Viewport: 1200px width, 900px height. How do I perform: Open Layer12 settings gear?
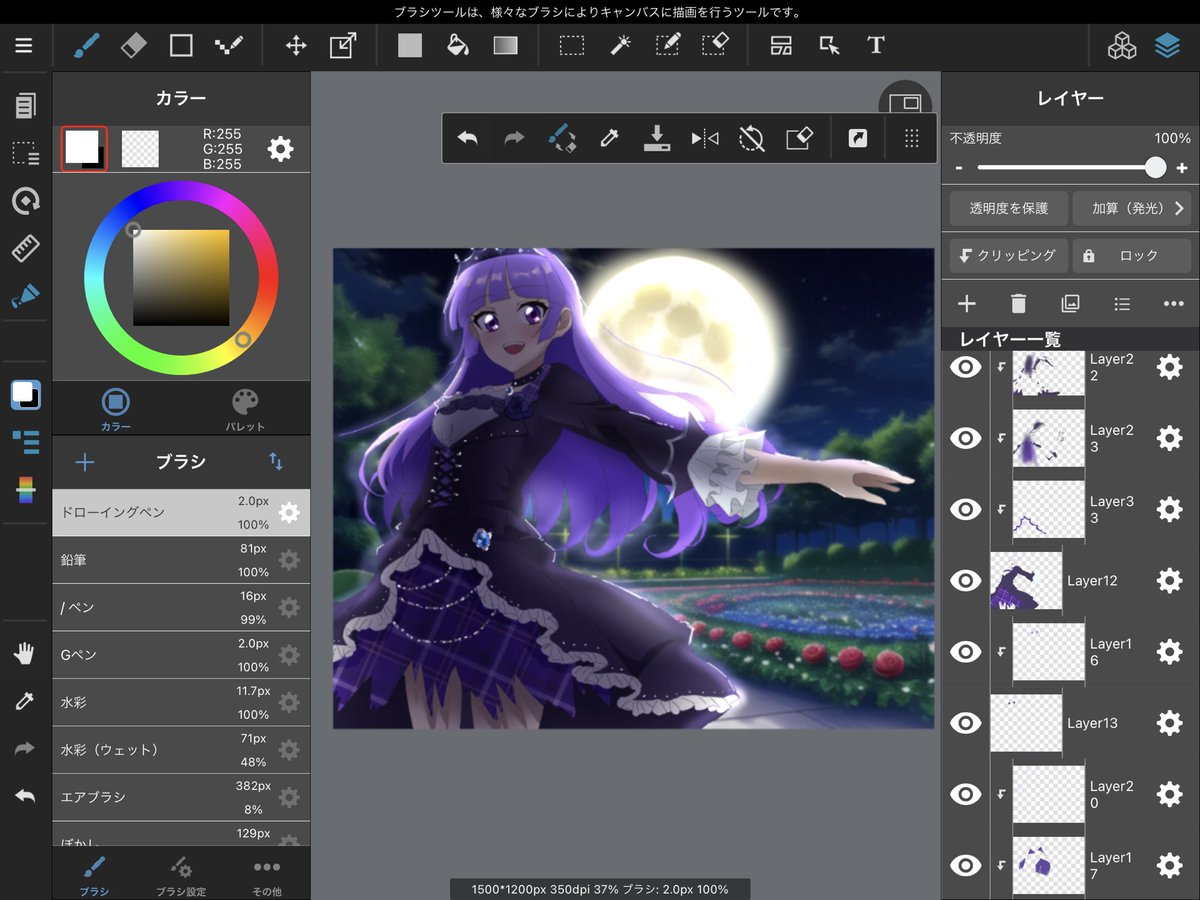(x=1169, y=580)
